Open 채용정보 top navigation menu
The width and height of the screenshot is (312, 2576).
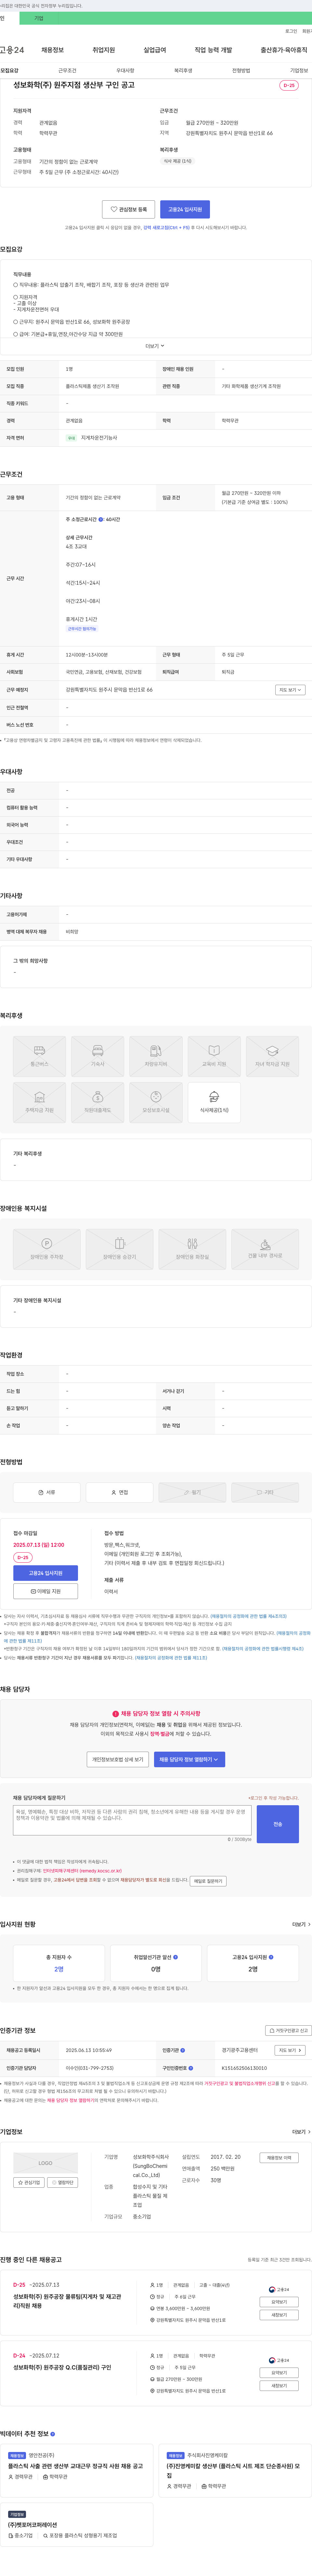click(53, 50)
